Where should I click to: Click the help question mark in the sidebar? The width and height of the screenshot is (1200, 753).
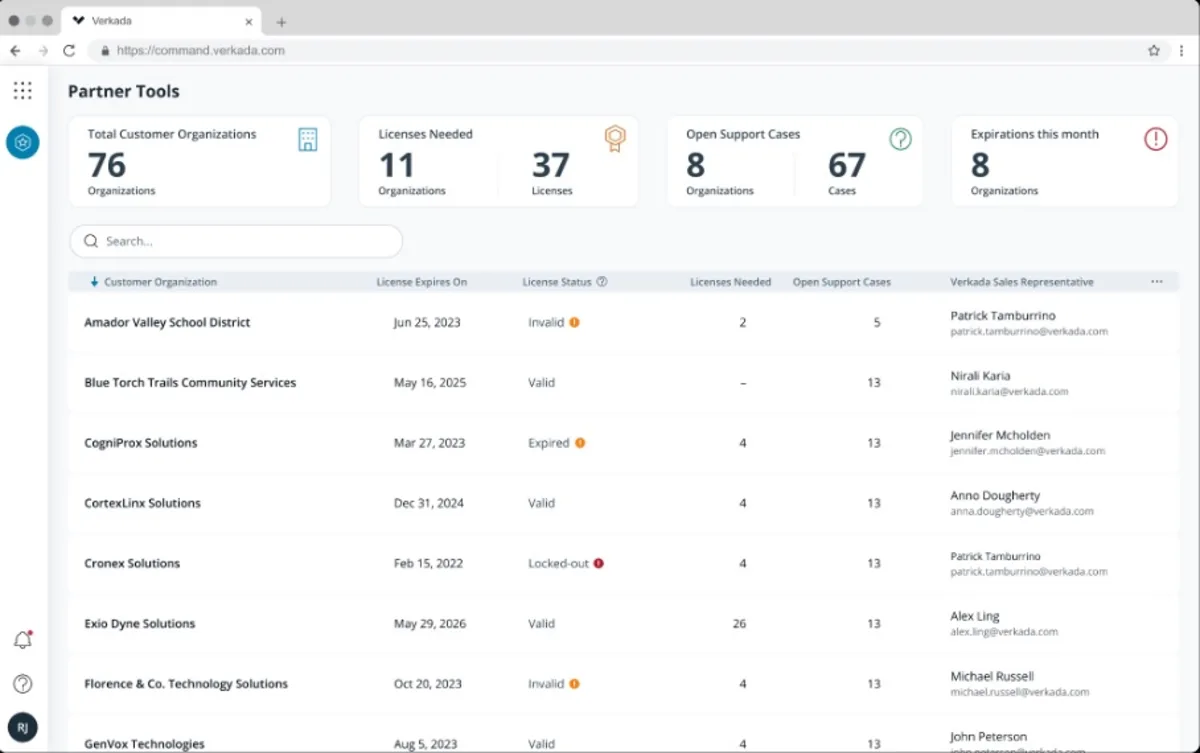click(22, 684)
